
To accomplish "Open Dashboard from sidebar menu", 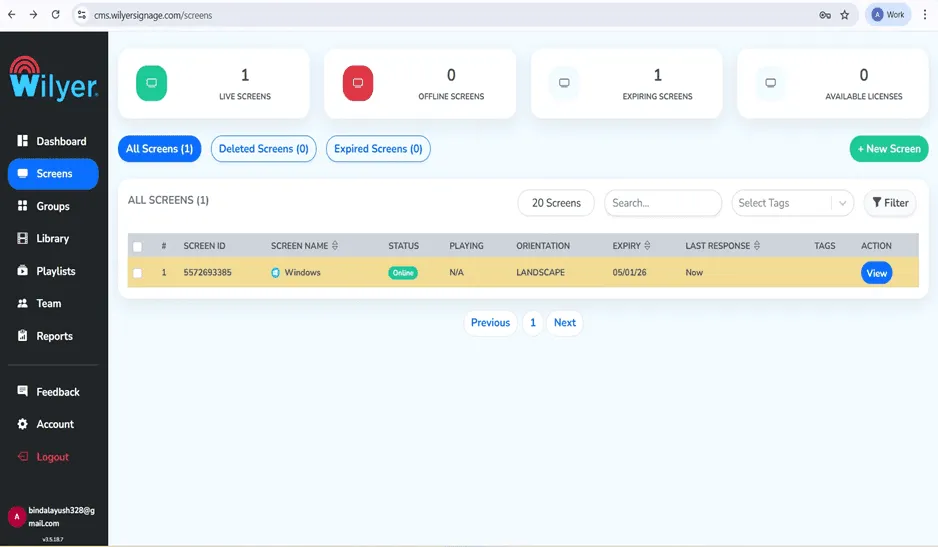I will [x=53, y=141].
